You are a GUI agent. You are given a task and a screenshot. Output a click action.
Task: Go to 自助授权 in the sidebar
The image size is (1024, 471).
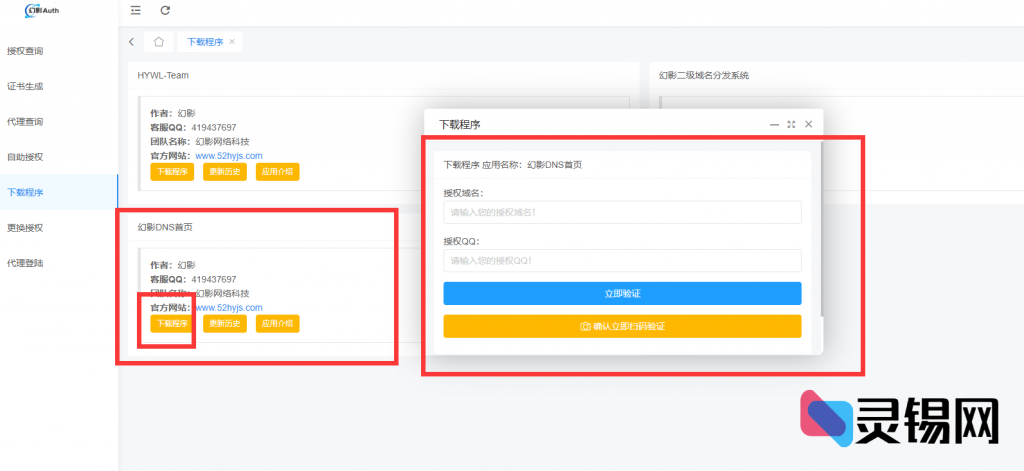click(25, 157)
